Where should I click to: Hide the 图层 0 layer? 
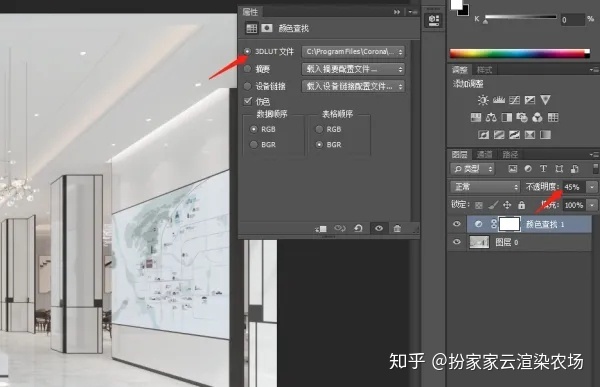457,242
